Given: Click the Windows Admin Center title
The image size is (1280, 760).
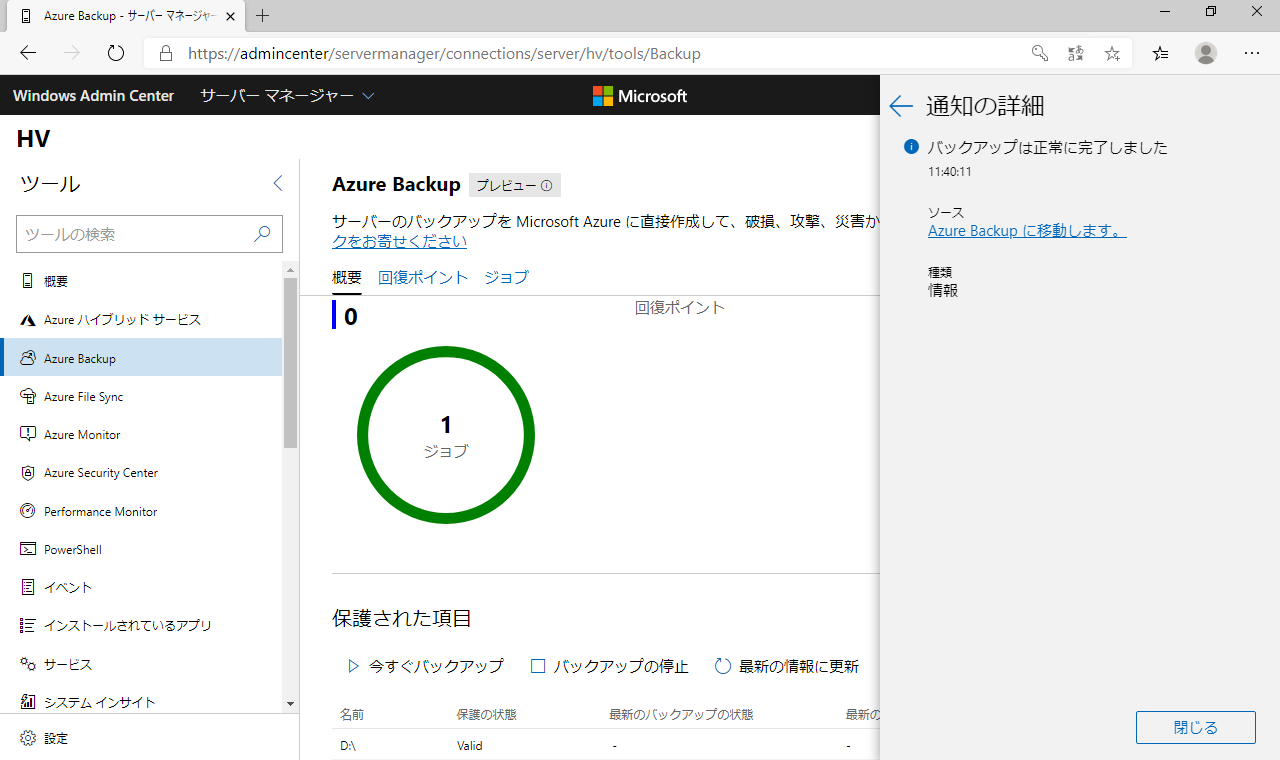Looking at the screenshot, I should point(93,96).
